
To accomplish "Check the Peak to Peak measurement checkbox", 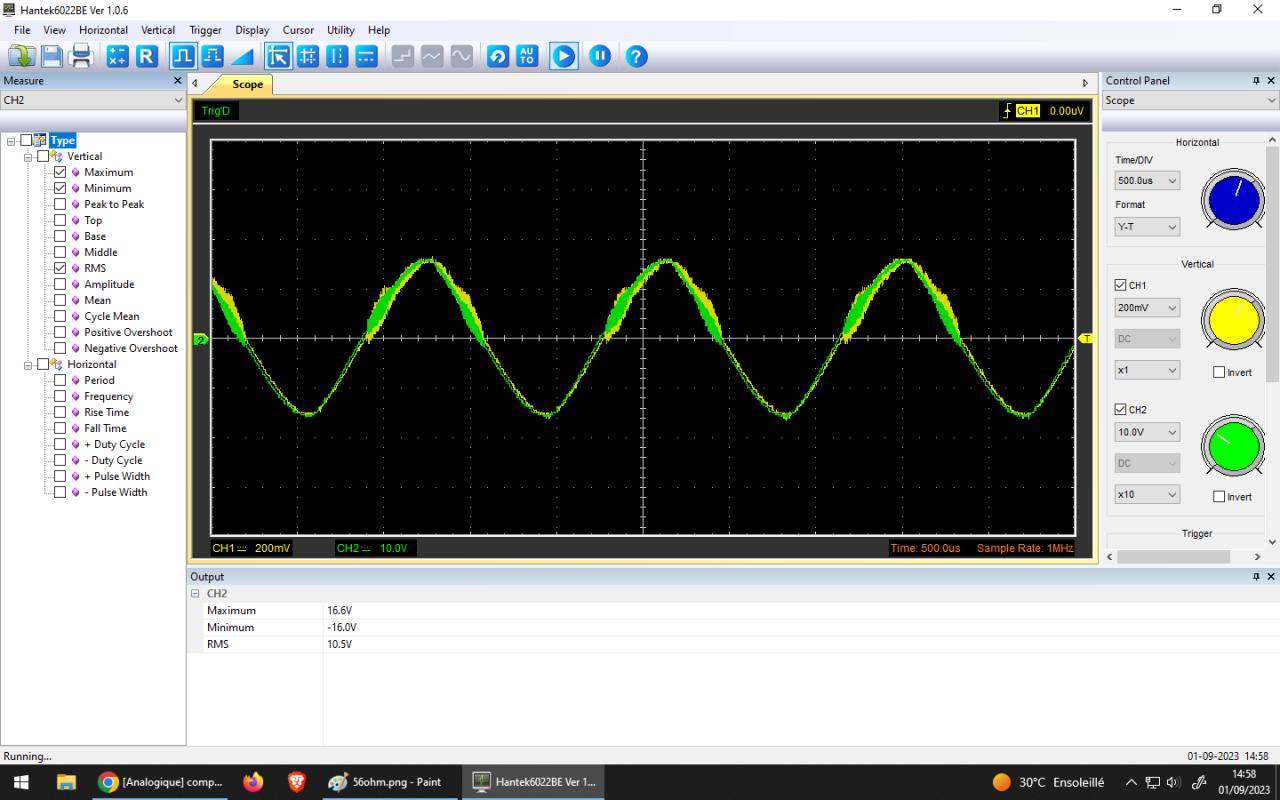I will pos(60,204).
